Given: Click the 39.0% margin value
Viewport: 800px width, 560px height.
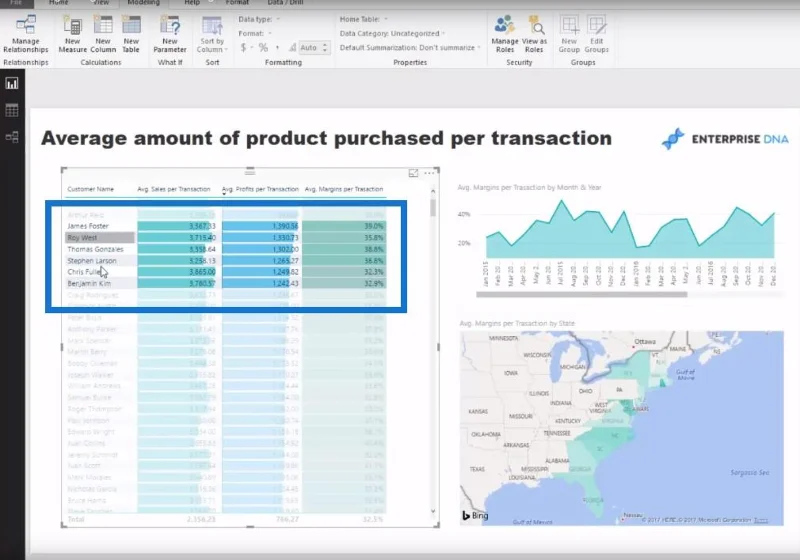Looking at the screenshot, I should tap(374, 226).
